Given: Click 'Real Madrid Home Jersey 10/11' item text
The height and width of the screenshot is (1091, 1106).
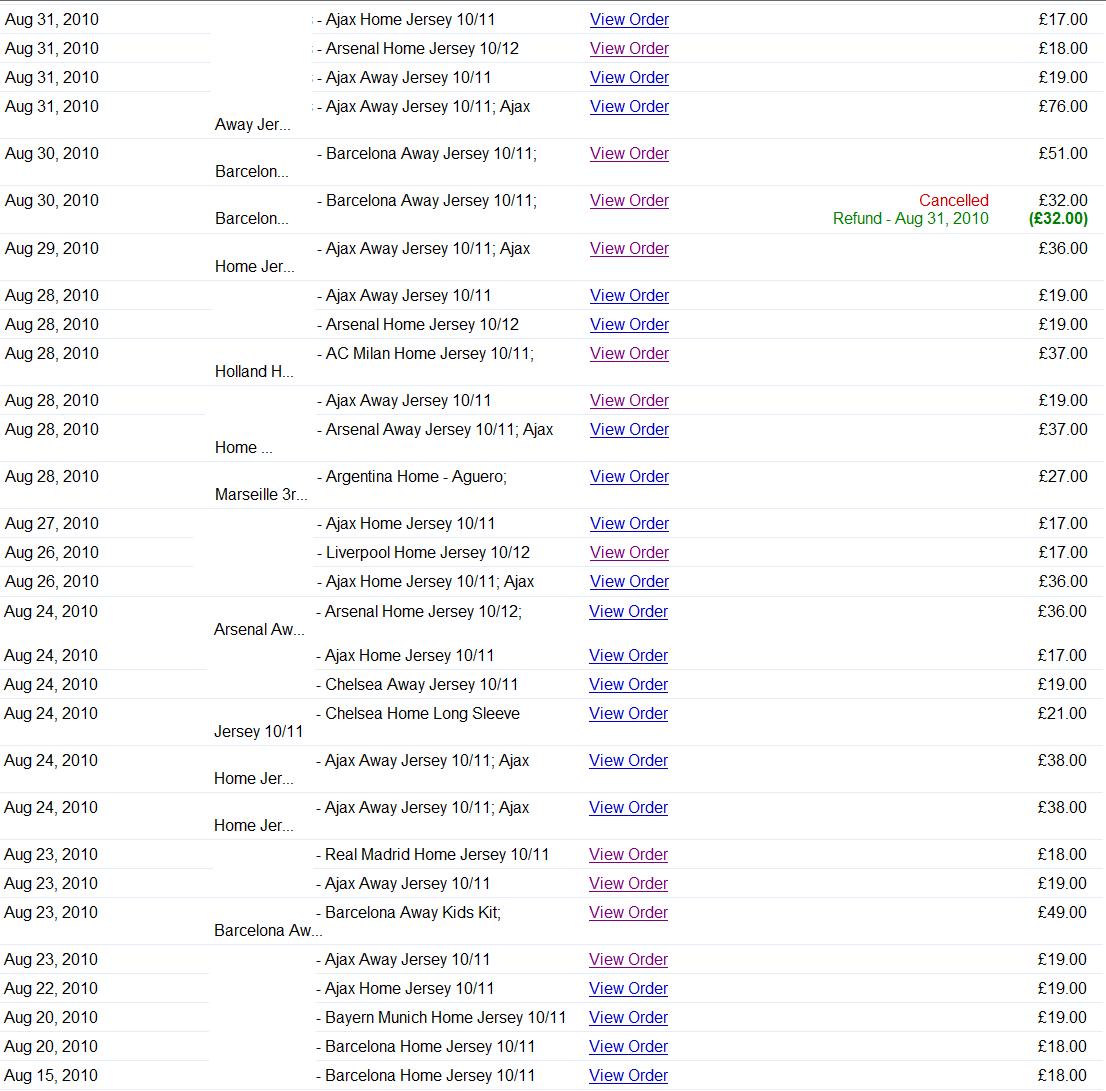Looking at the screenshot, I should (x=437, y=855).
